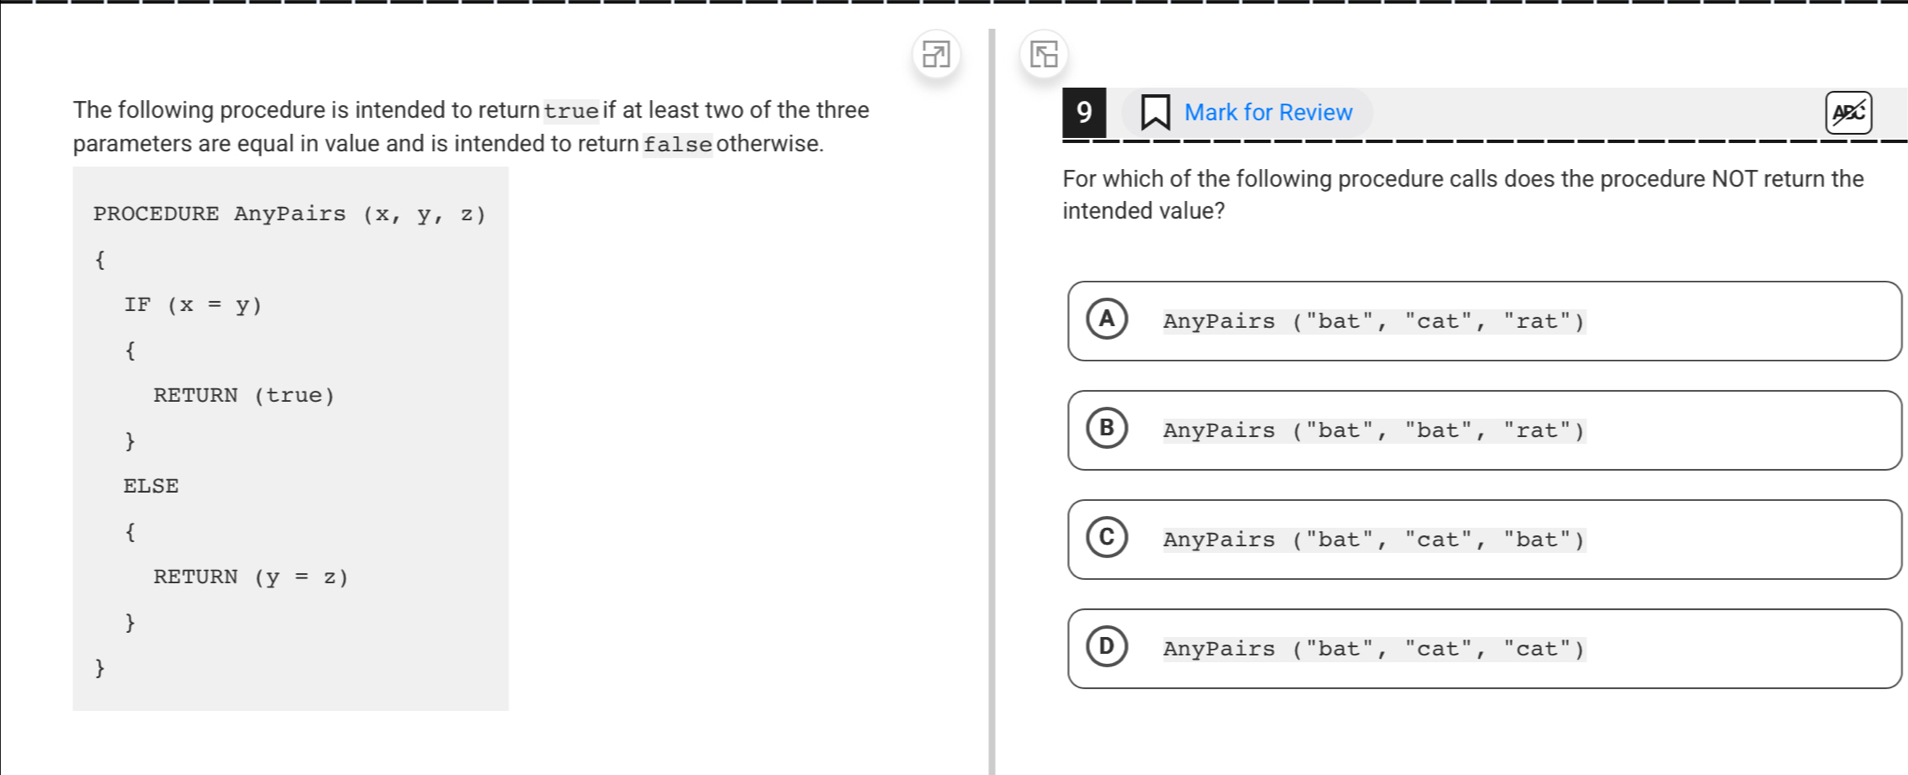Select radio option A circle

1107,319
